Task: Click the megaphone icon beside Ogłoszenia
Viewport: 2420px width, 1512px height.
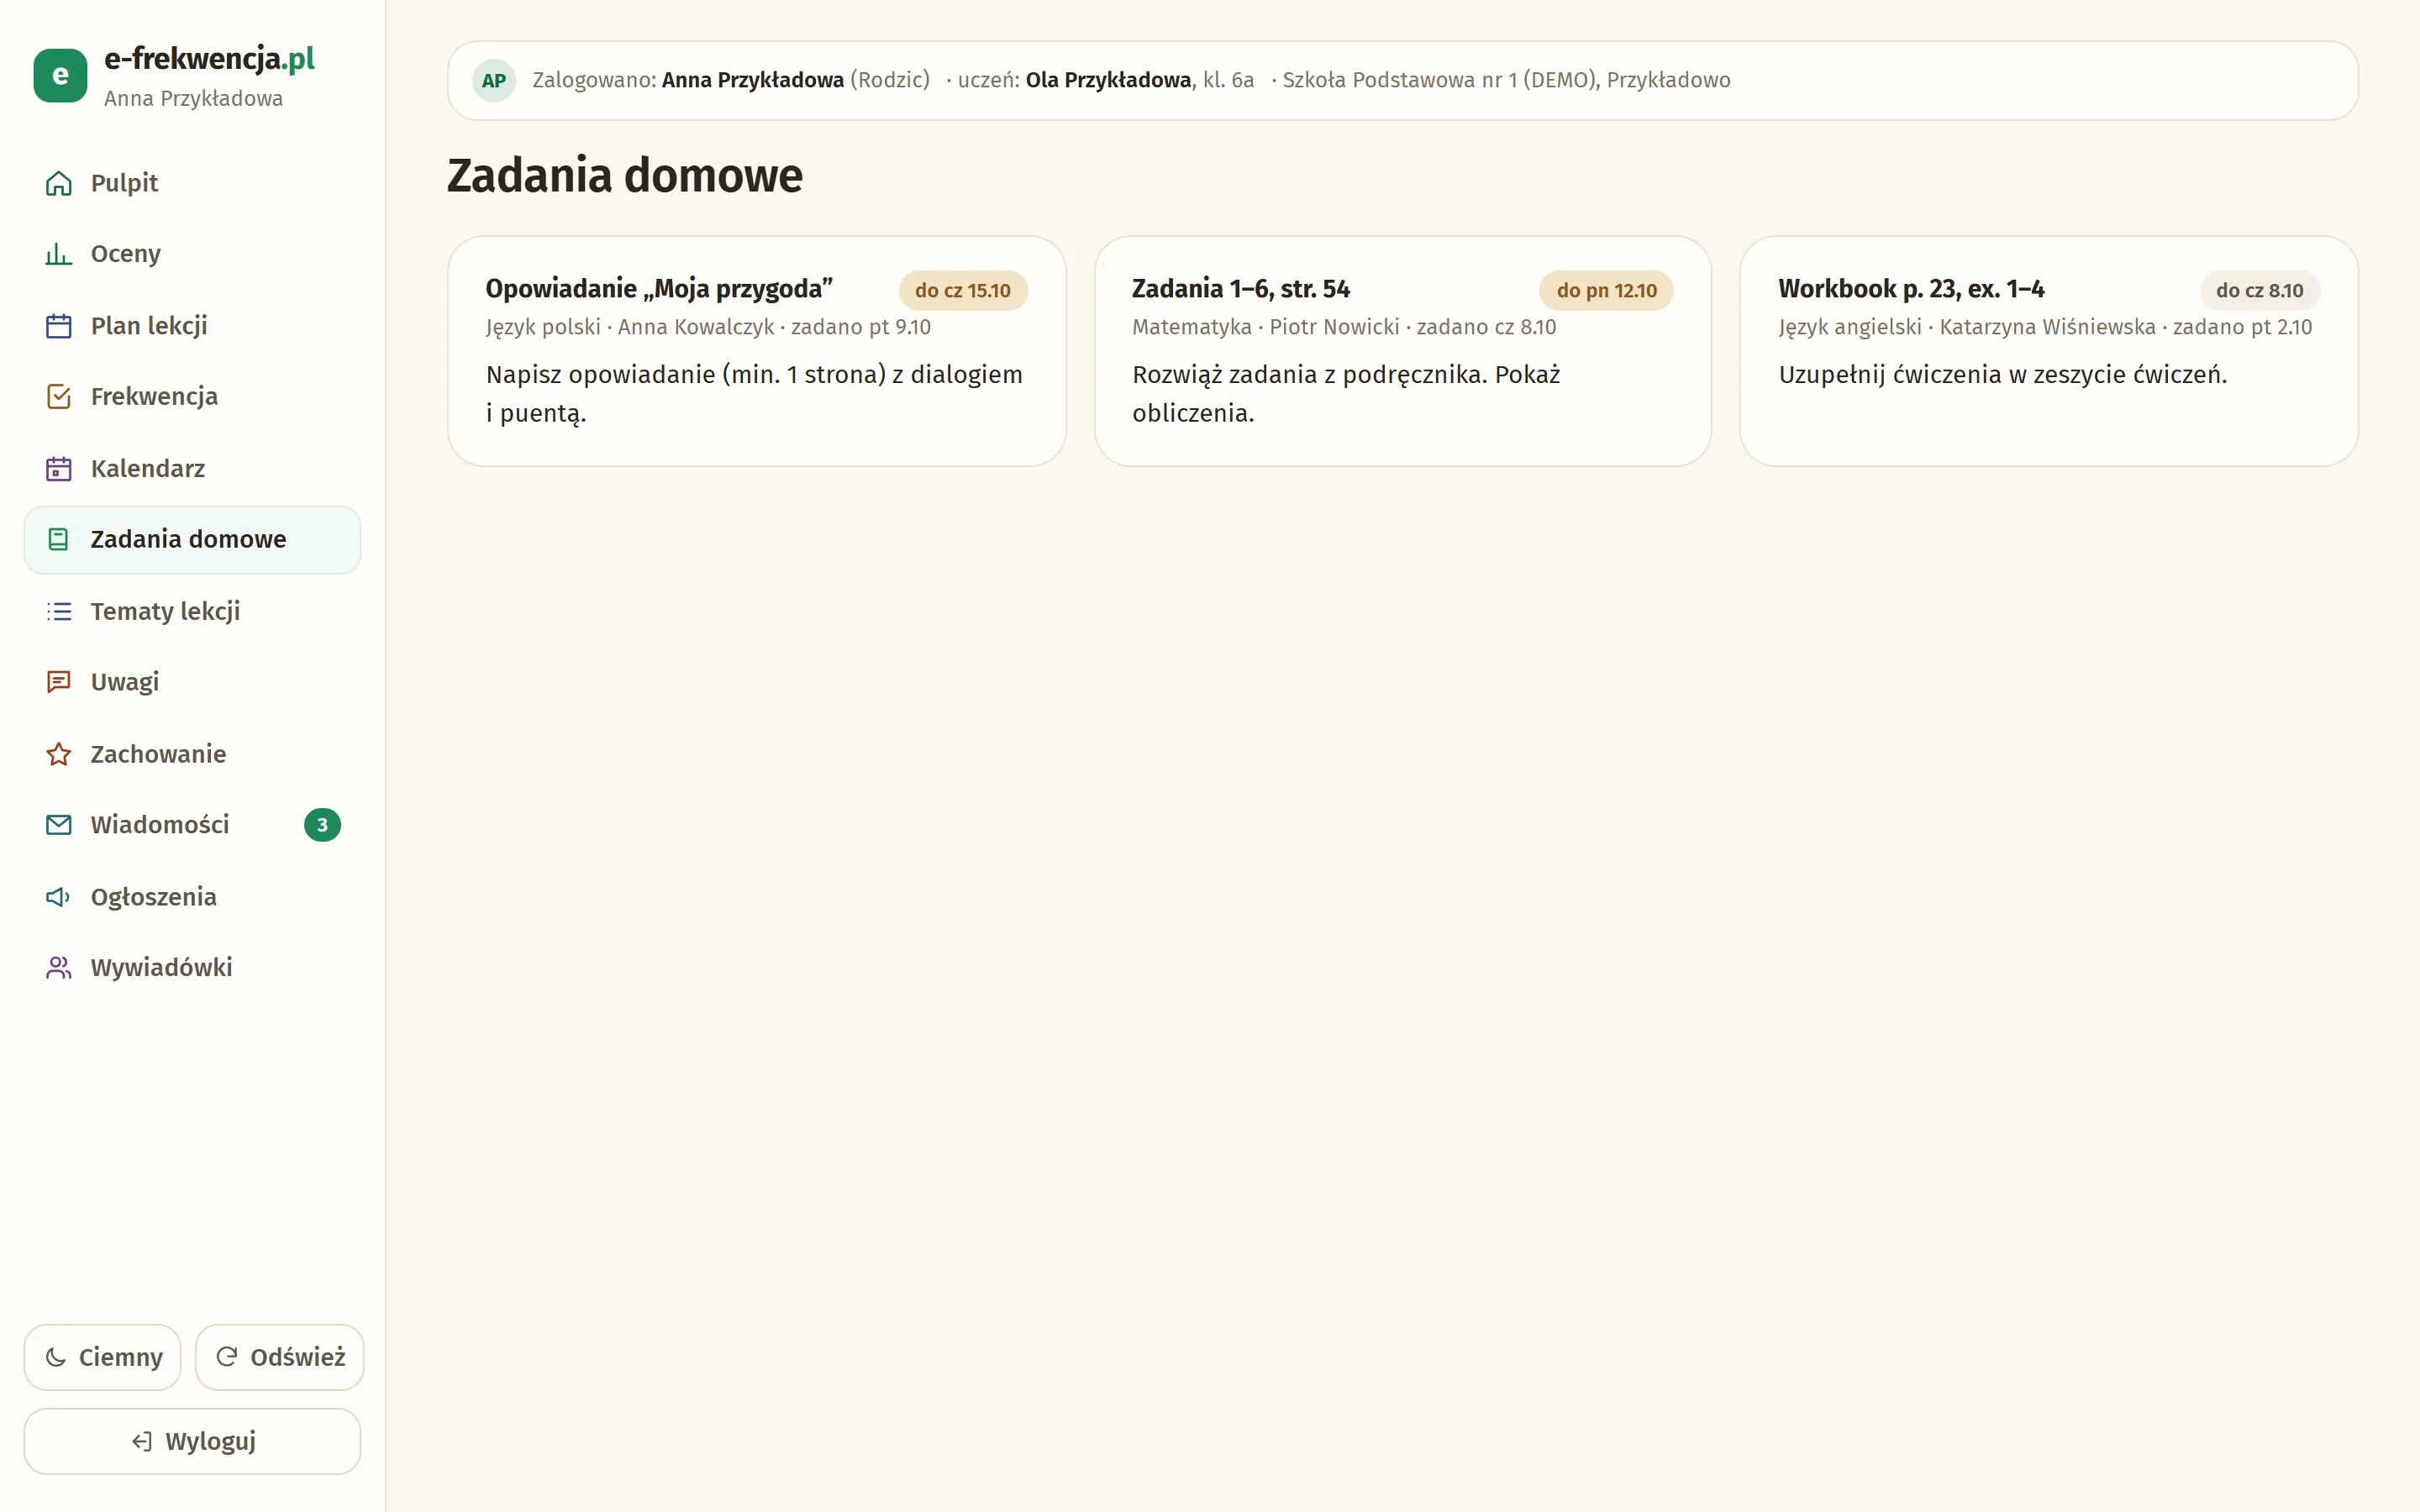Action: click(59, 897)
